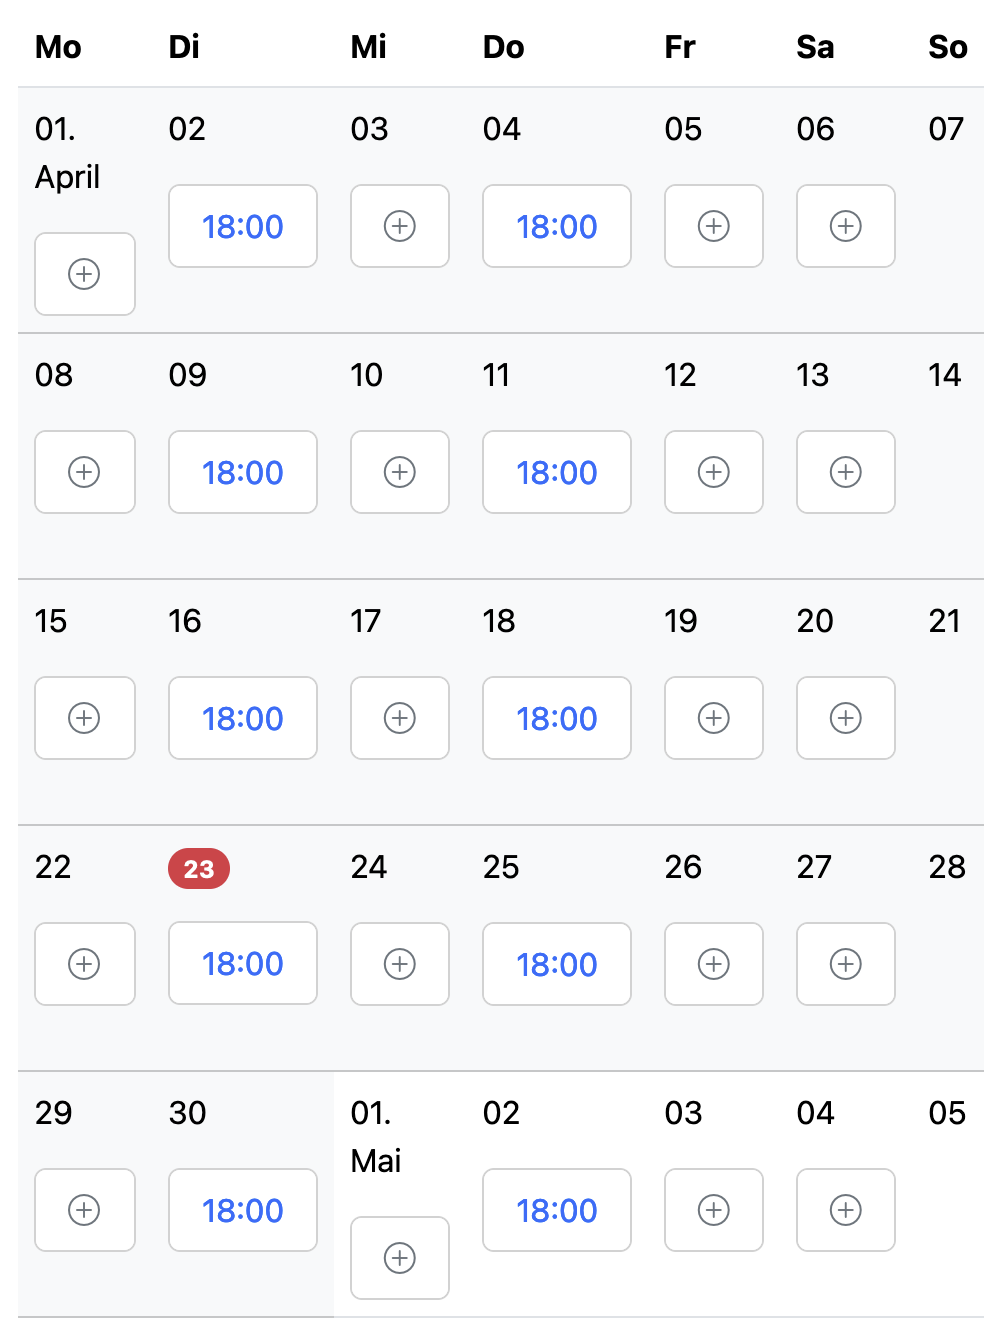Select the 18:00 slot on Thursday 18
The image size is (1004, 1332).
(x=557, y=718)
